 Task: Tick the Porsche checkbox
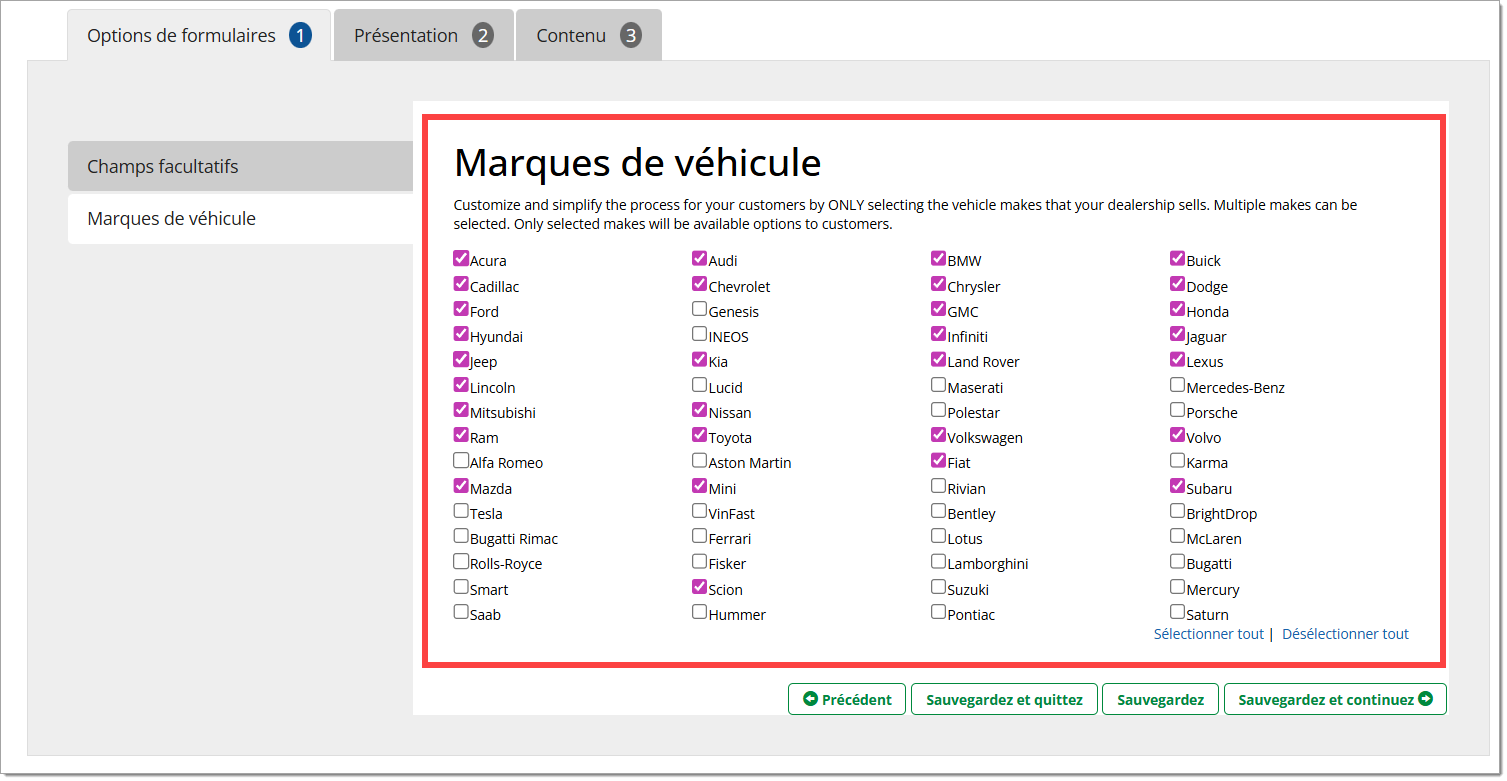[x=1178, y=410]
